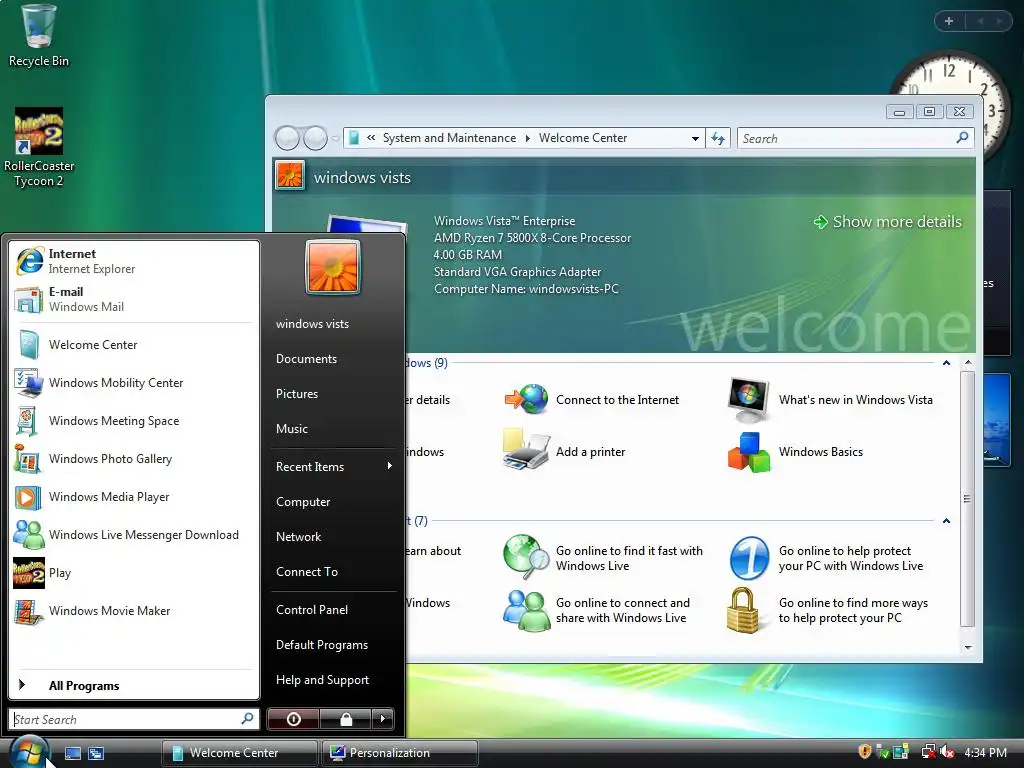
Task: Expand Recent Items submenu
Action: coord(333,466)
